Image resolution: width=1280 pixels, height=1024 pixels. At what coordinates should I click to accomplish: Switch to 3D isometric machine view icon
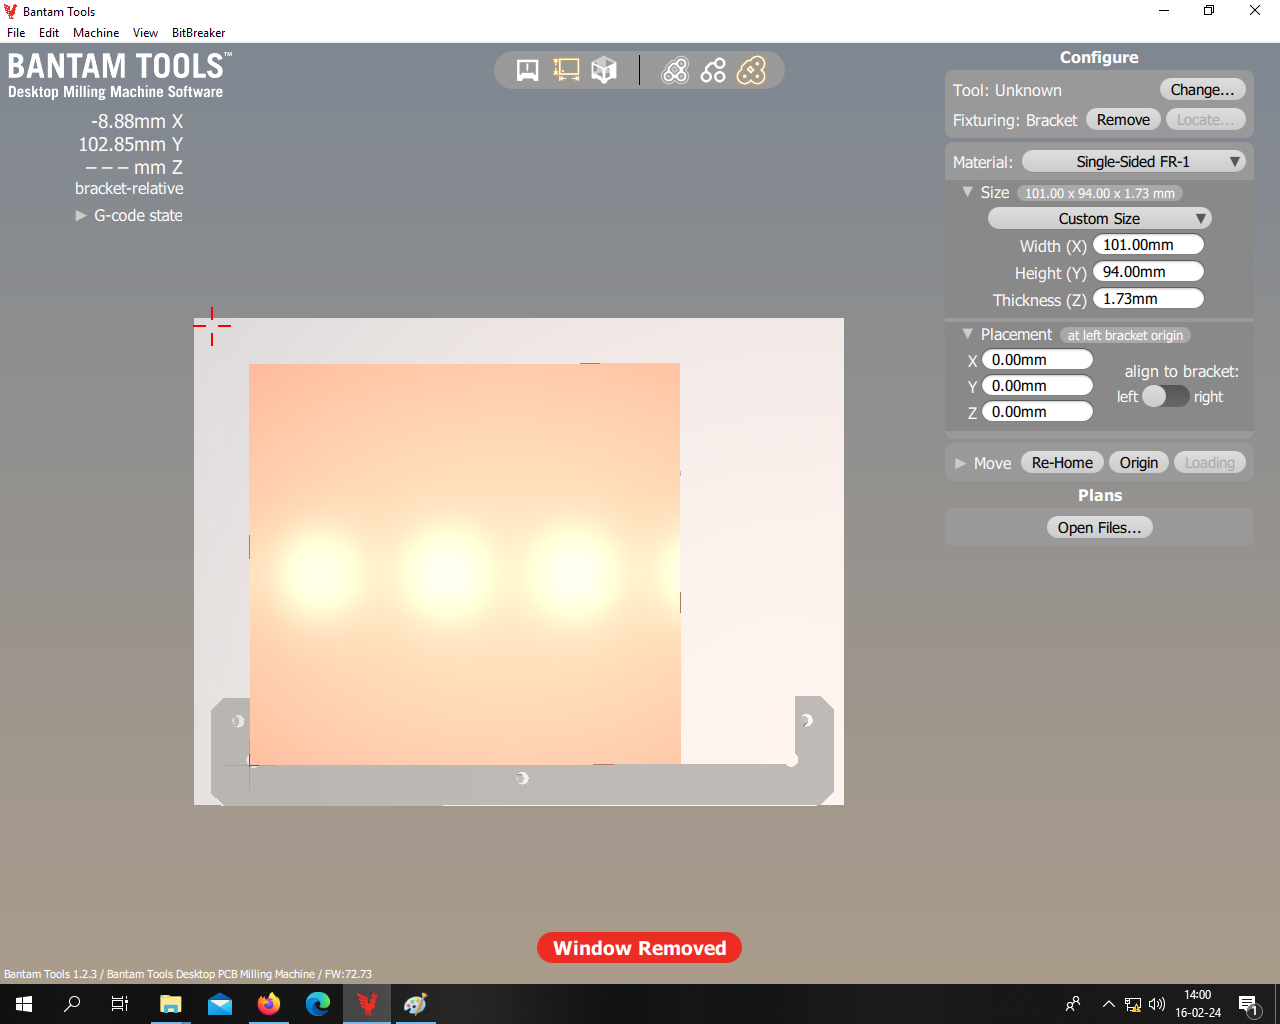(x=604, y=70)
